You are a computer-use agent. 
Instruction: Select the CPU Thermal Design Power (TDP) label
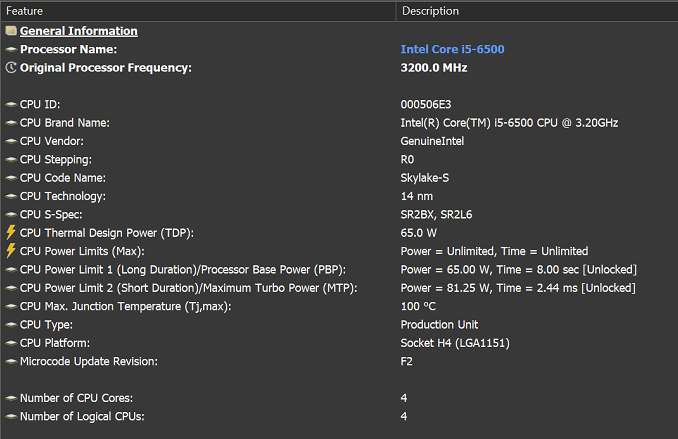[106, 233]
